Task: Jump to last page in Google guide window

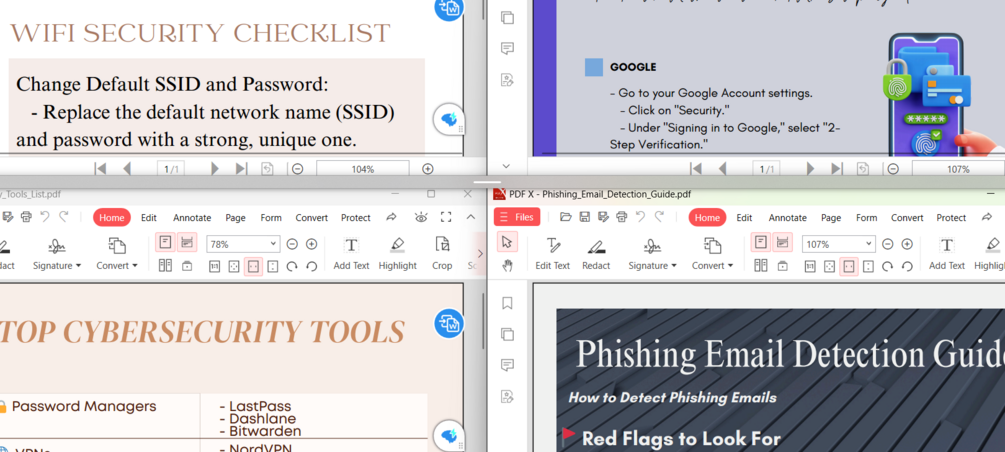Action: click(x=836, y=169)
